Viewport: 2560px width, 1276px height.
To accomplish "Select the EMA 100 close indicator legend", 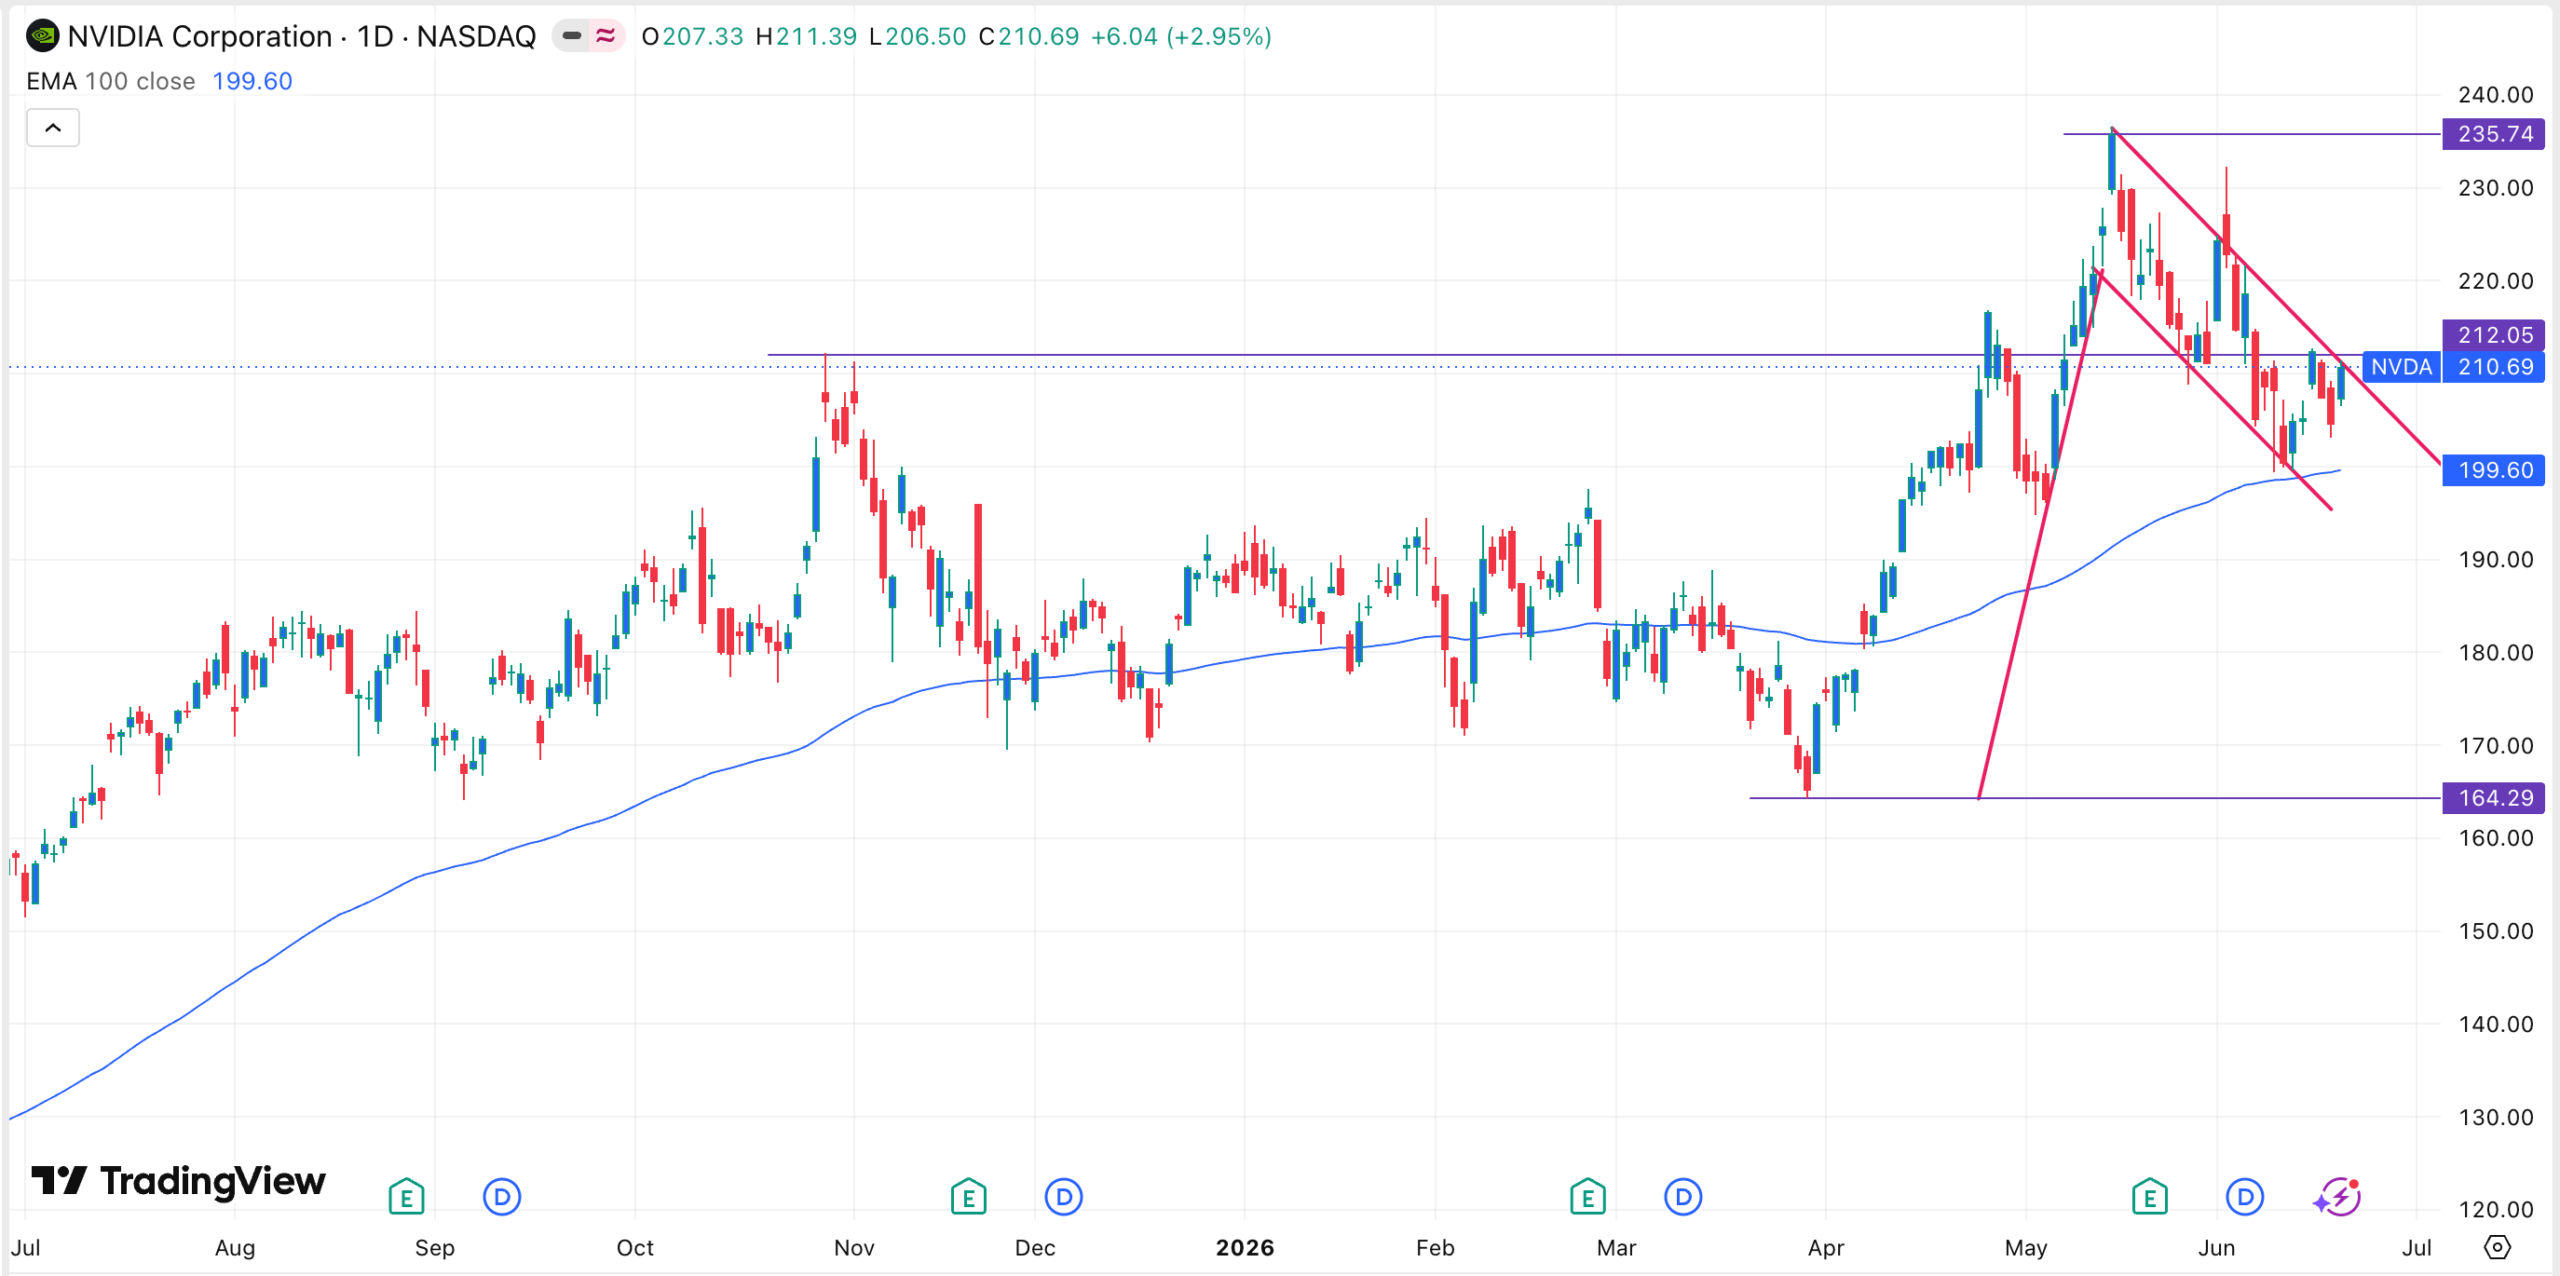I will (x=111, y=81).
